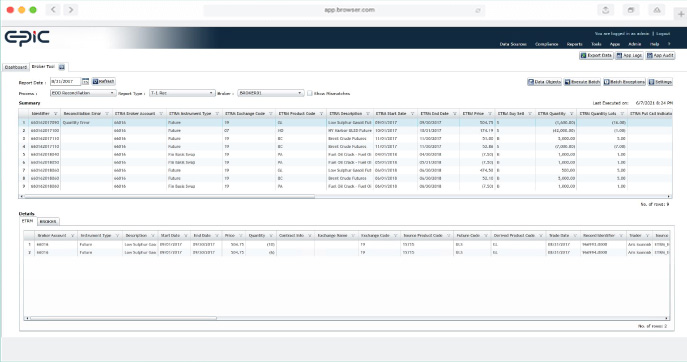Expand the Process dropdown
The image size is (687, 362).
[x=83, y=93]
